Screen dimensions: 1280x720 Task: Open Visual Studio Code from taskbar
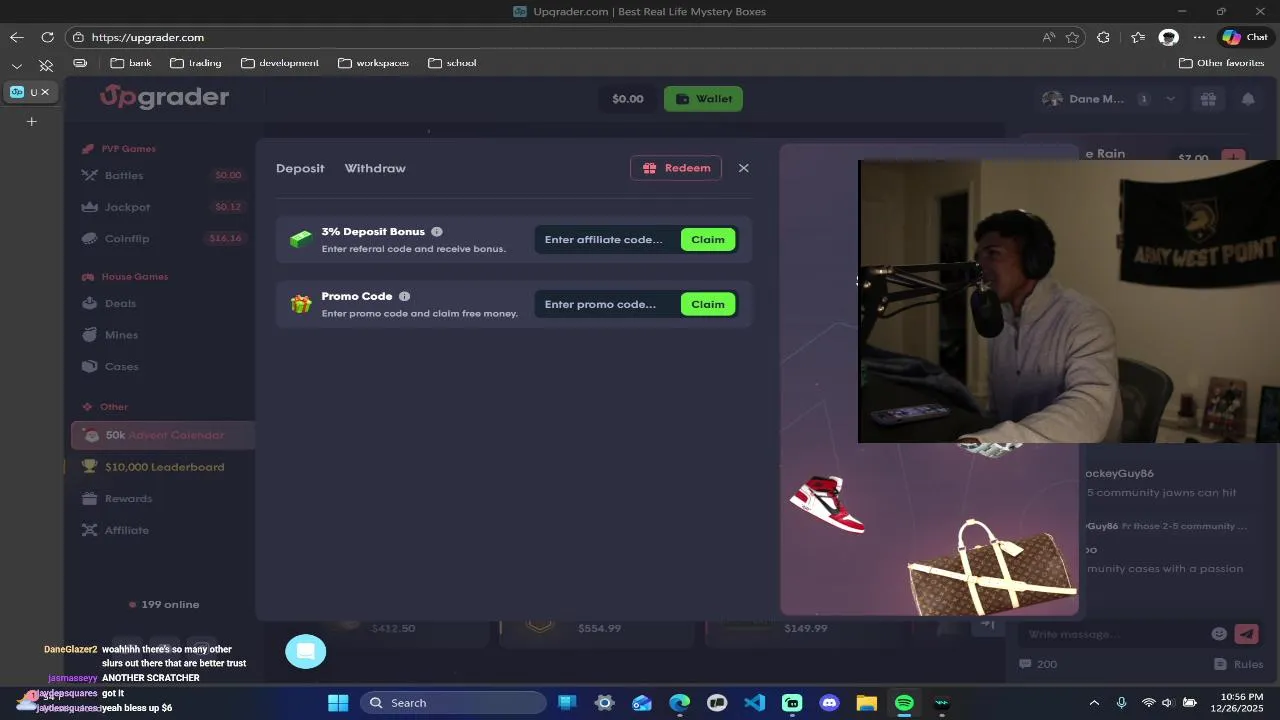755,703
